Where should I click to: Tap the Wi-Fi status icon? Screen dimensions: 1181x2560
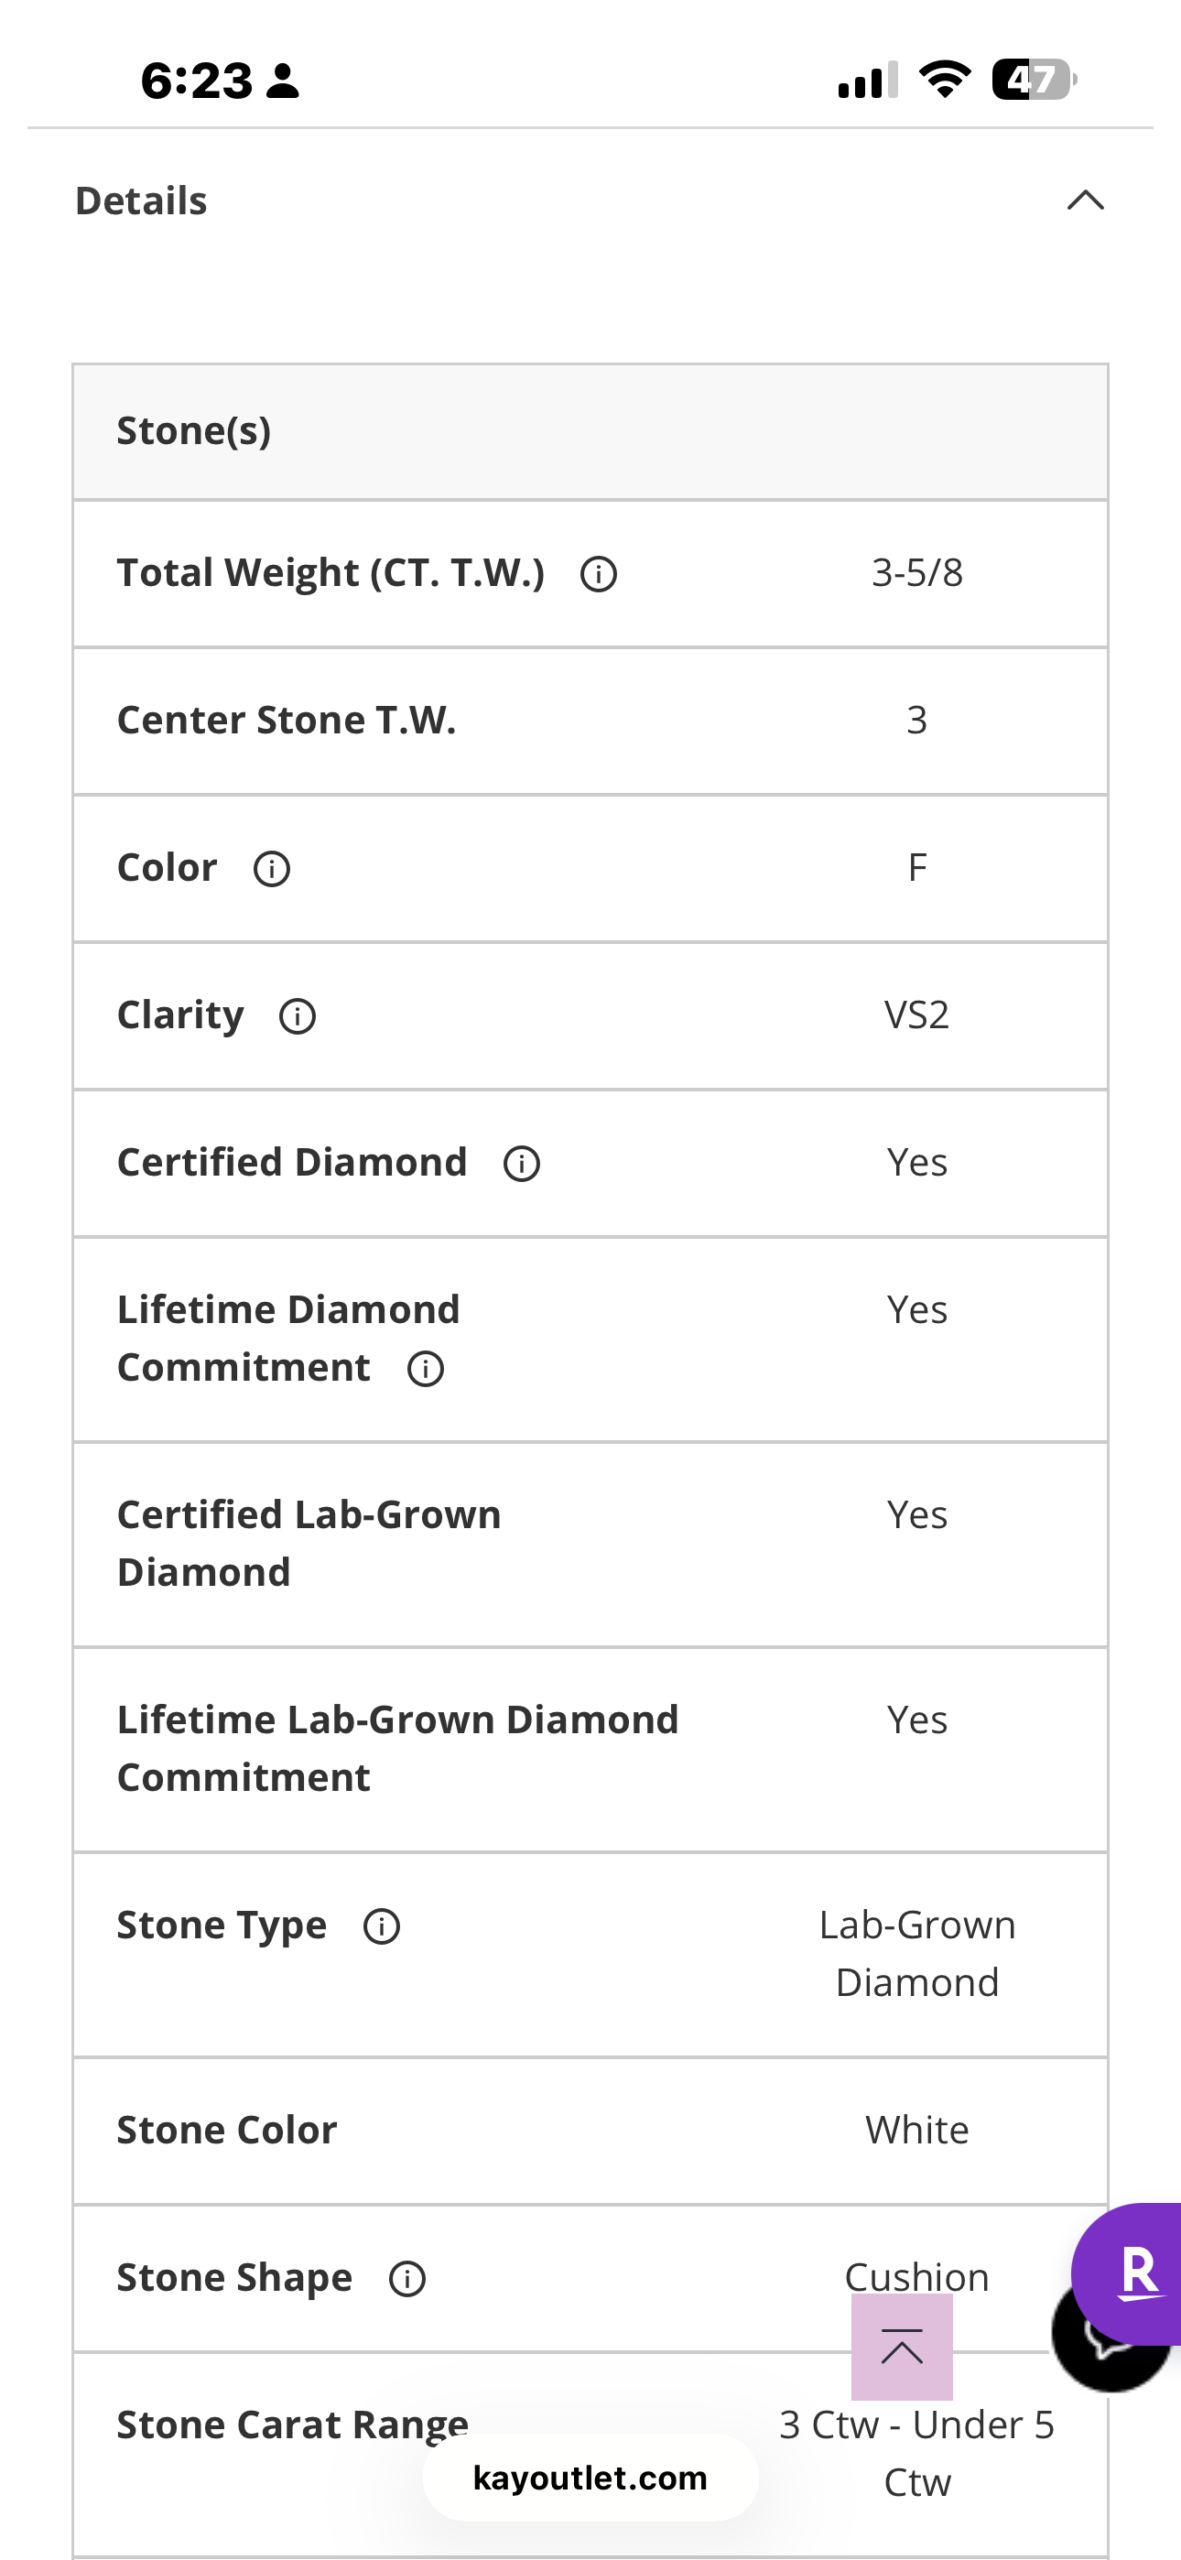944,79
